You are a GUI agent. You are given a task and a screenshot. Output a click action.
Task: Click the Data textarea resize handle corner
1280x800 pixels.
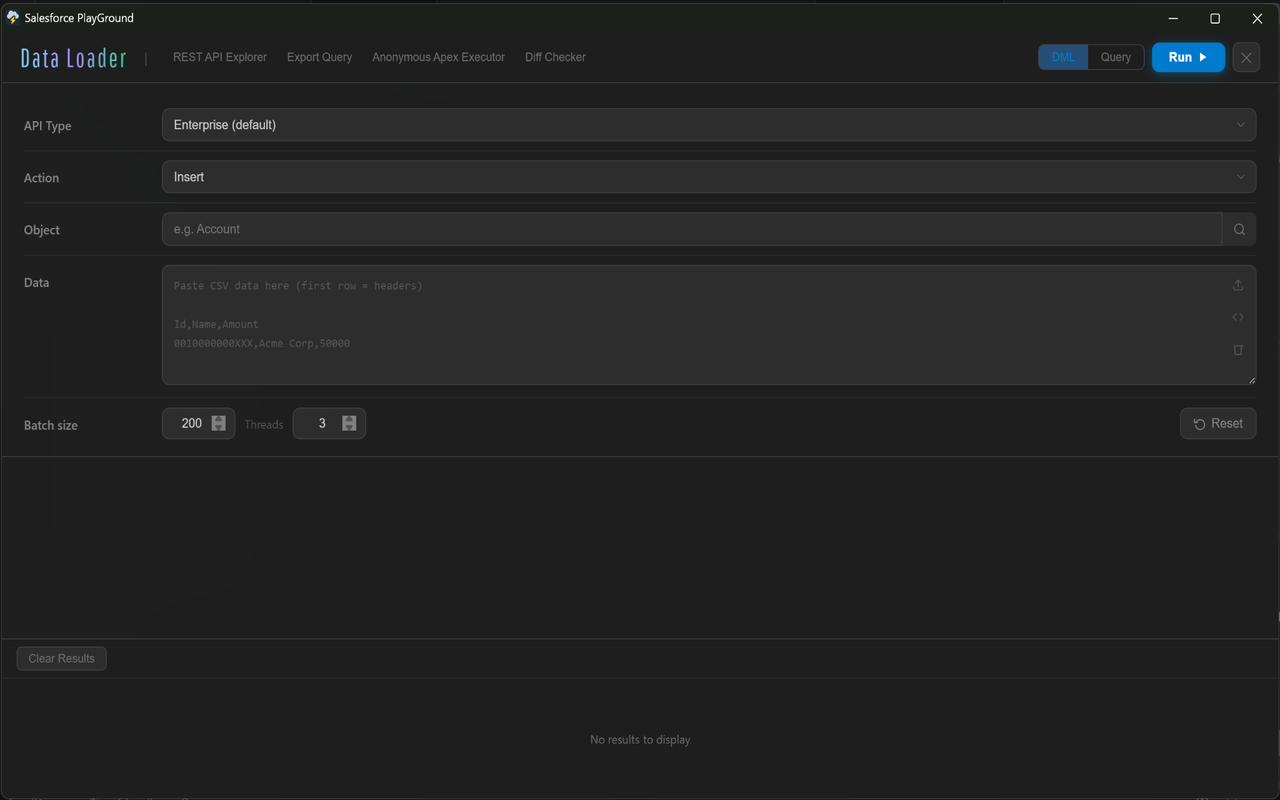[x=1251, y=380]
